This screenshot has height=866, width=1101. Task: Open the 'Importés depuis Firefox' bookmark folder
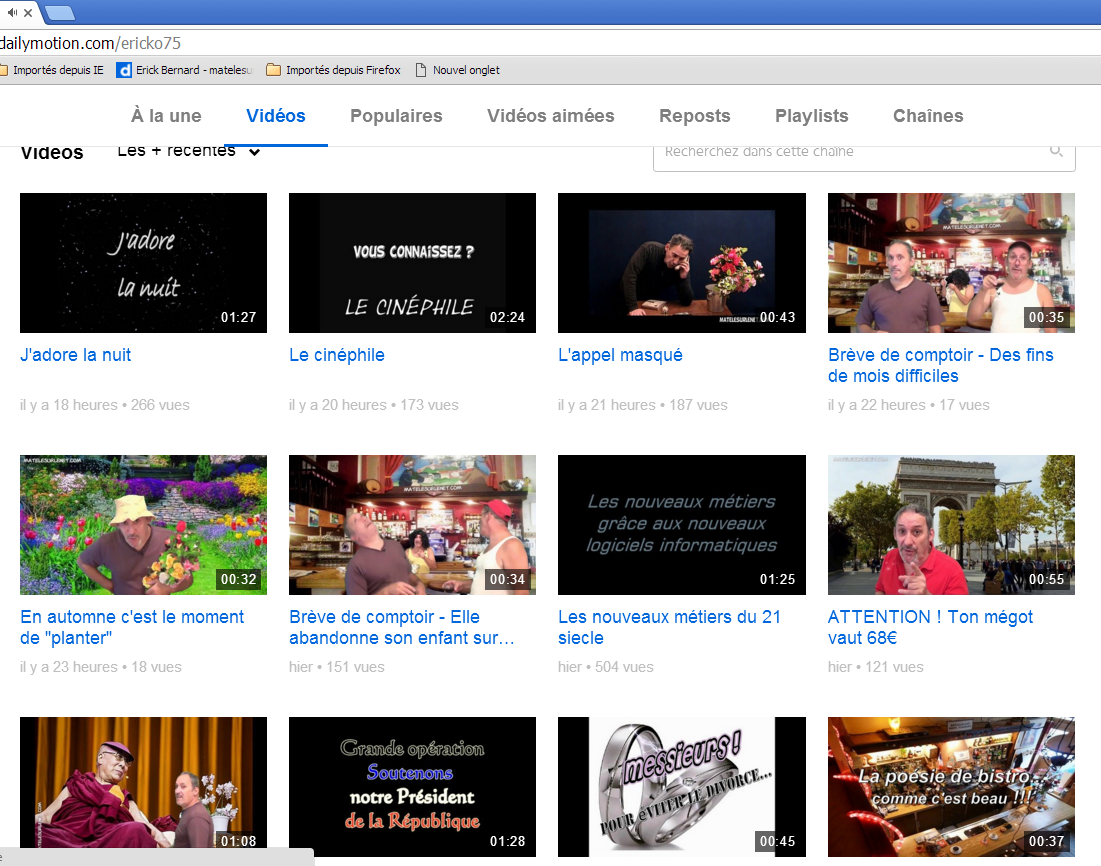click(334, 70)
